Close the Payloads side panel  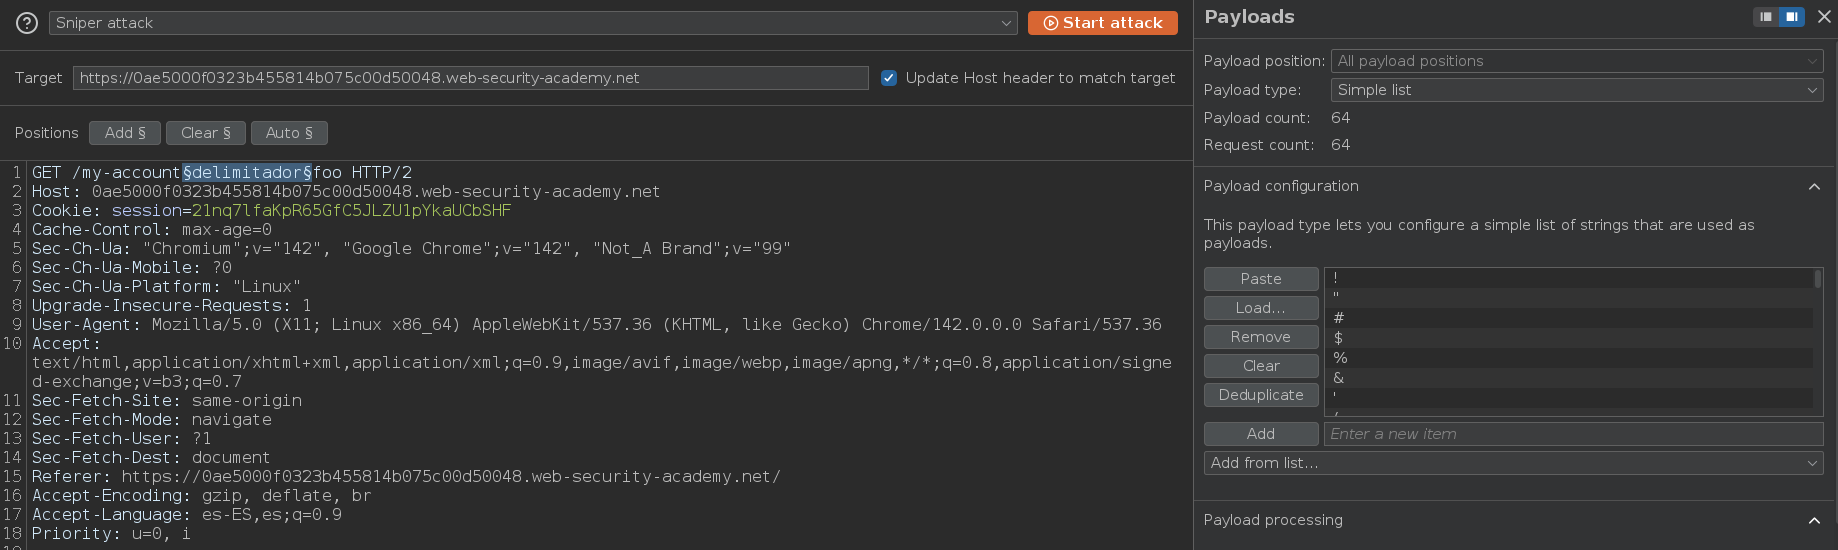coord(1824,17)
